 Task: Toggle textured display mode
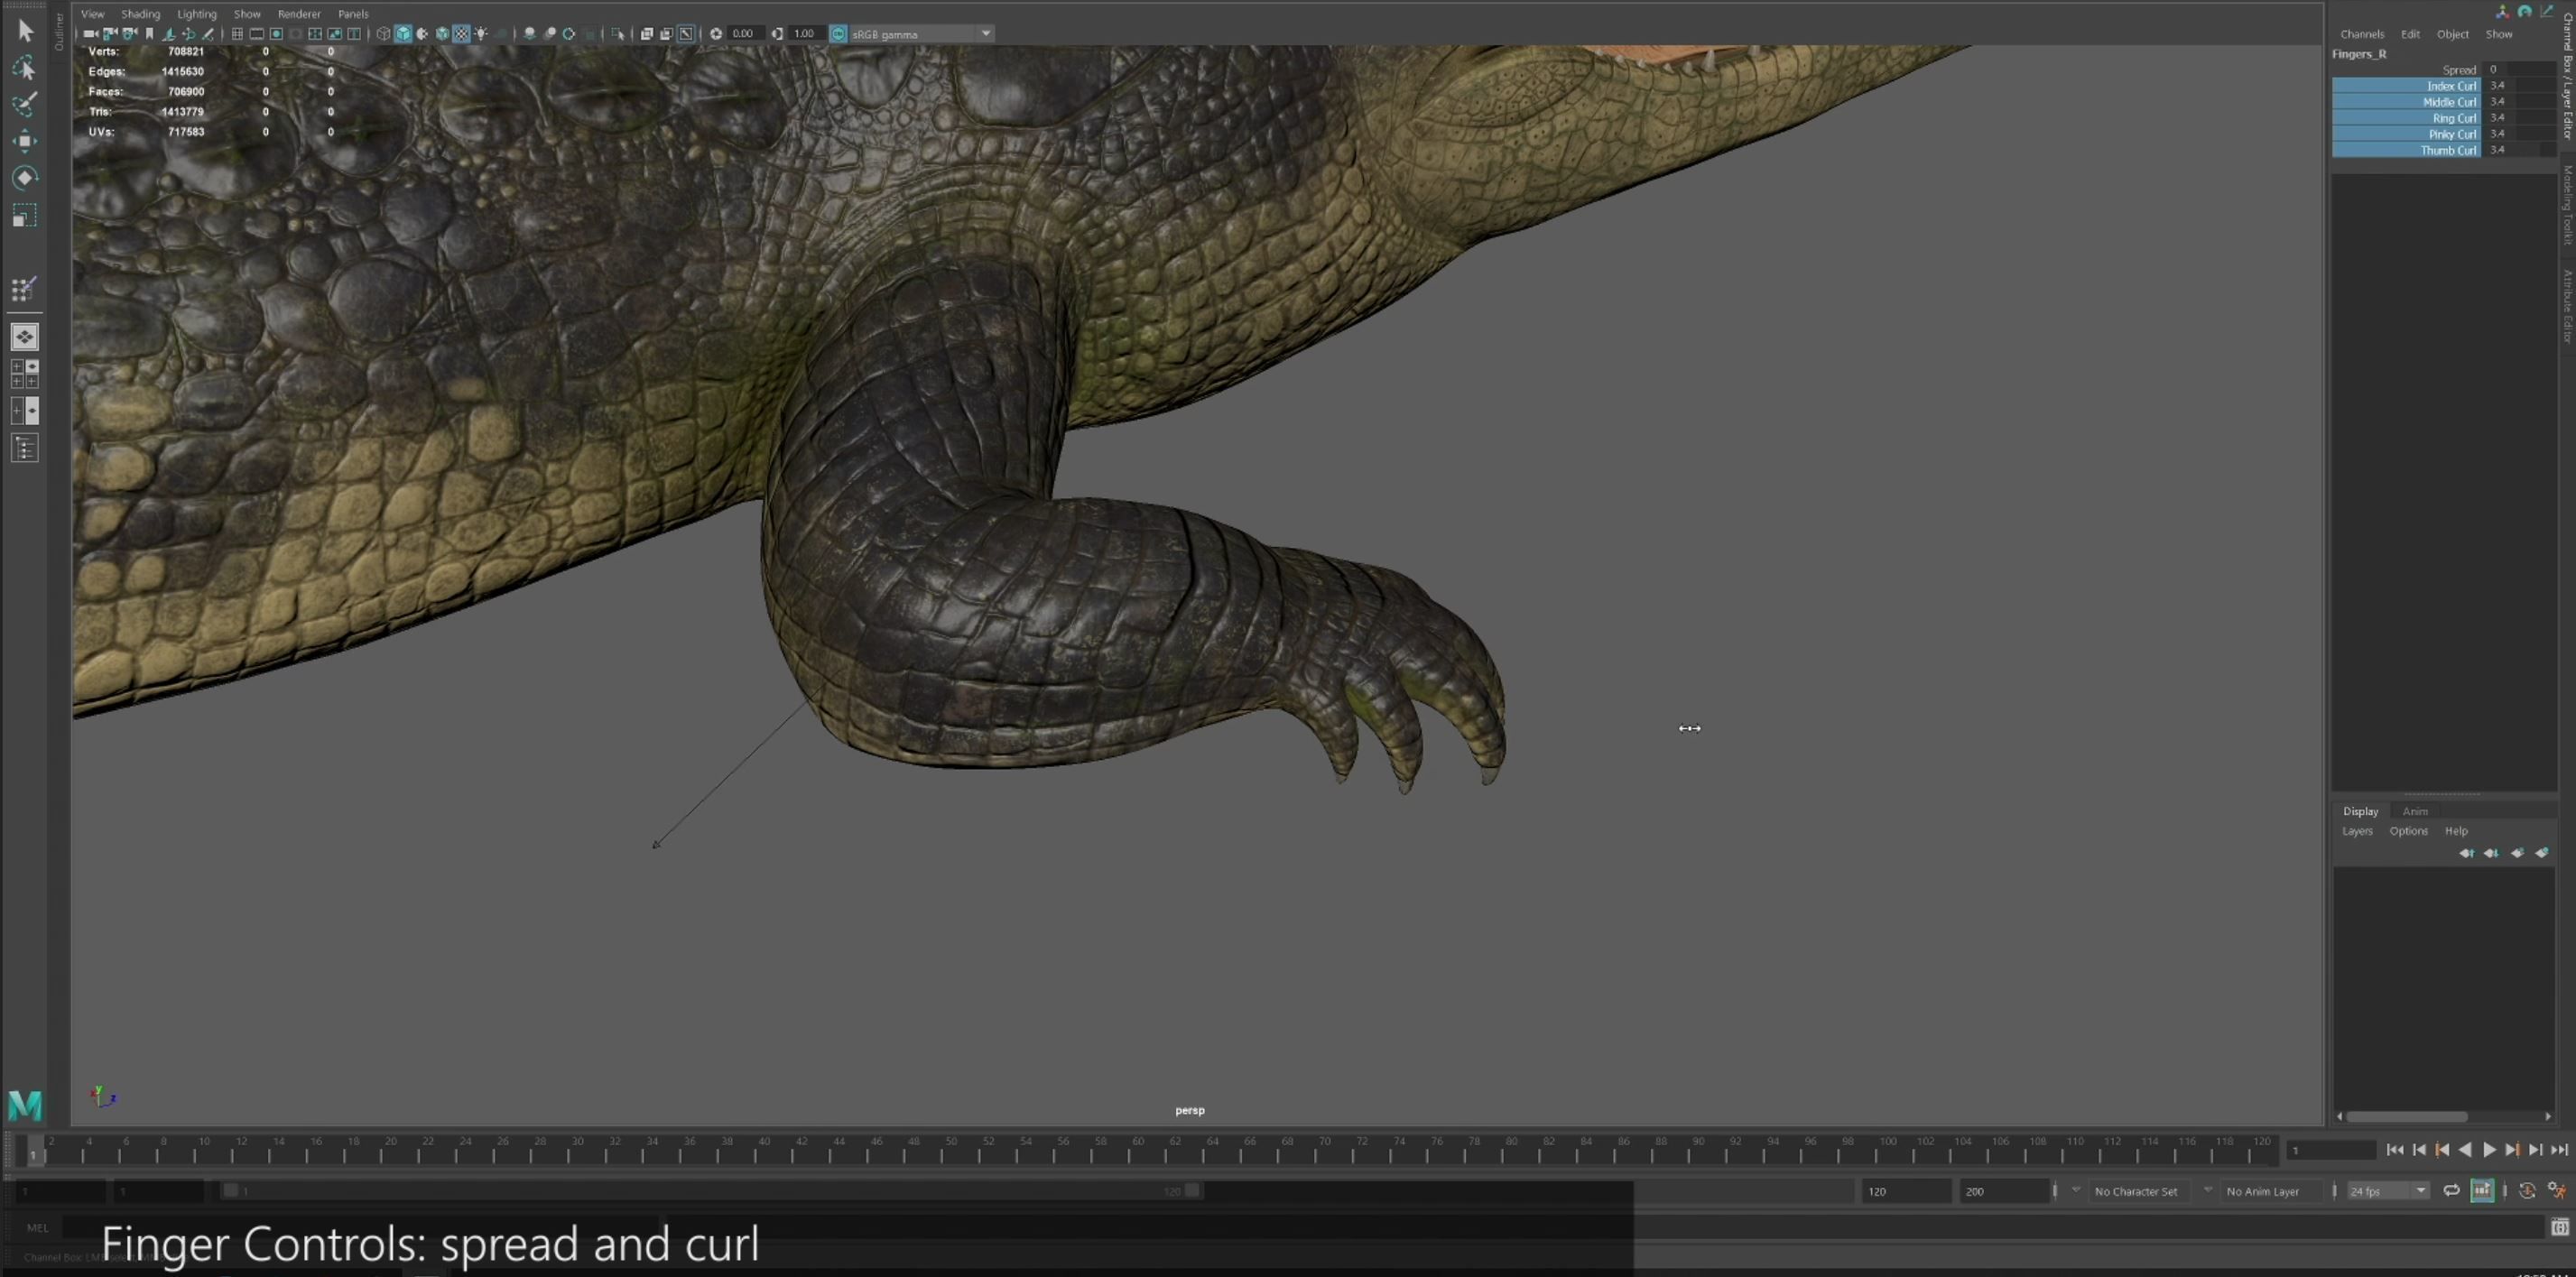(x=461, y=34)
